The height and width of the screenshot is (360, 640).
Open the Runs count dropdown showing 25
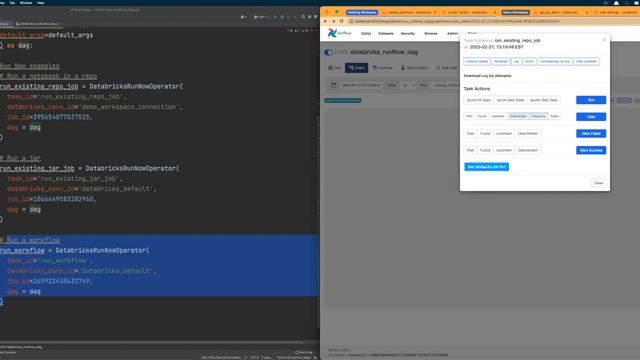[x=409, y=85]
